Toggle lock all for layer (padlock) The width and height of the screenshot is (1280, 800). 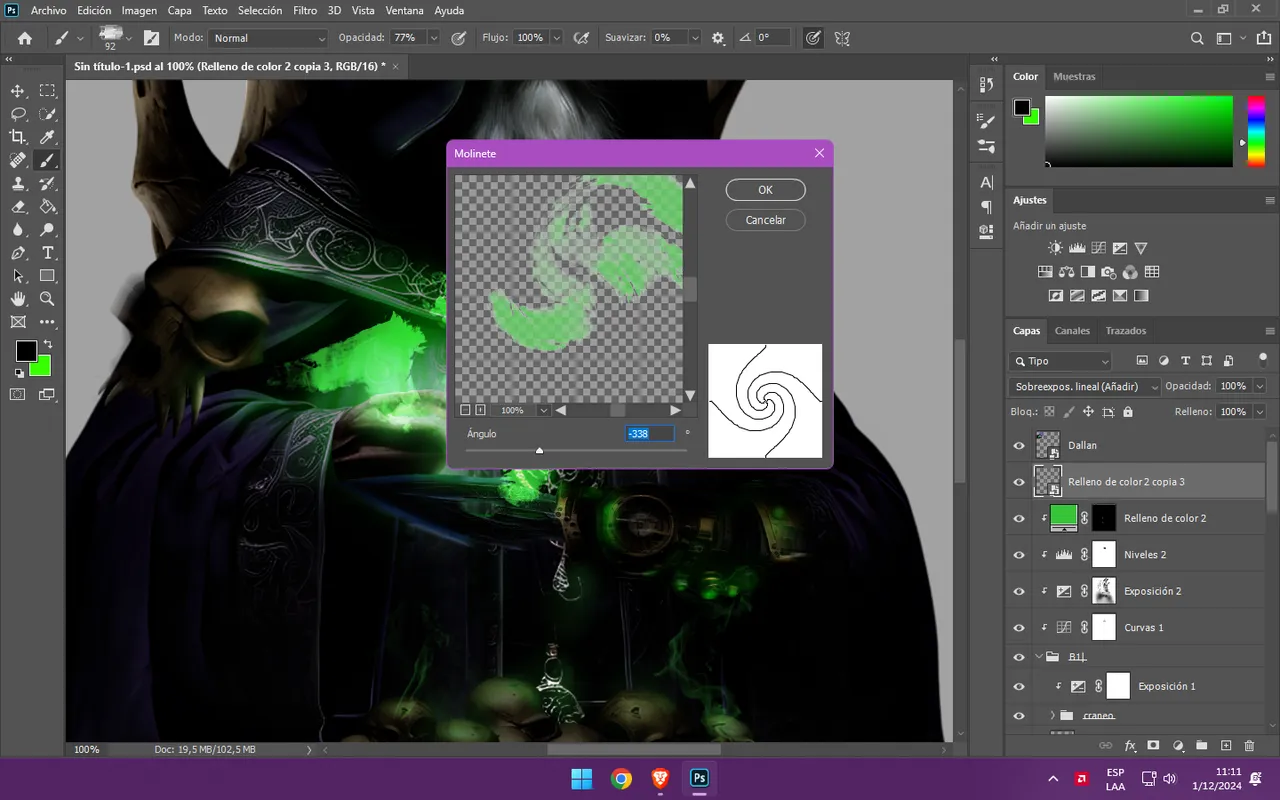point(1128,412)
